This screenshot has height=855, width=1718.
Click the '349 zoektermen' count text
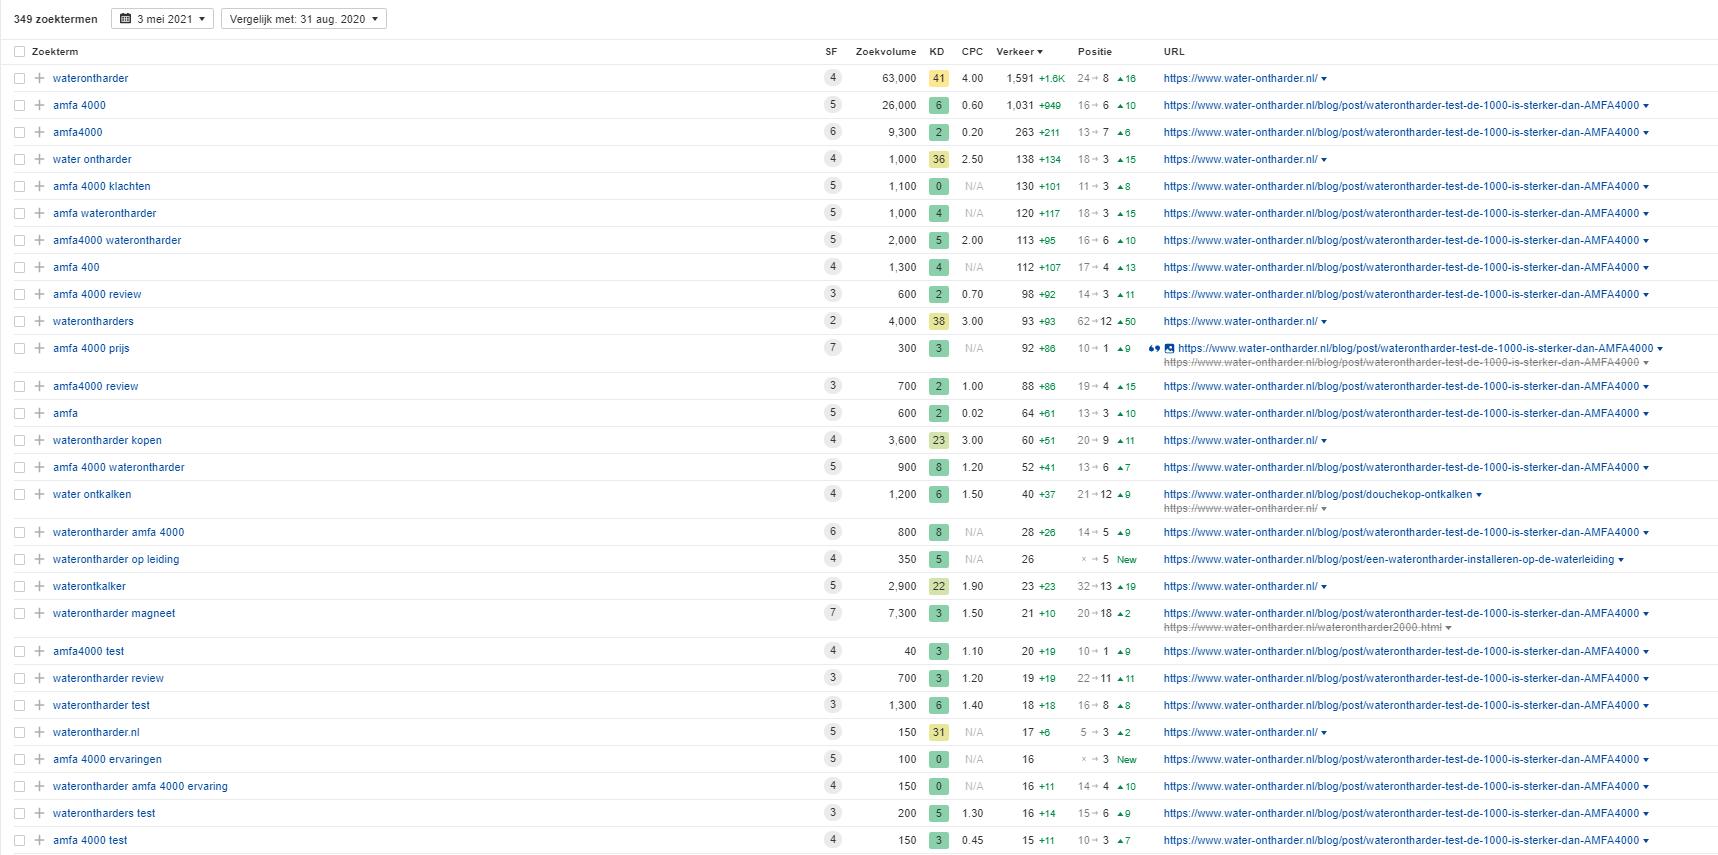[x=56, y=19]
